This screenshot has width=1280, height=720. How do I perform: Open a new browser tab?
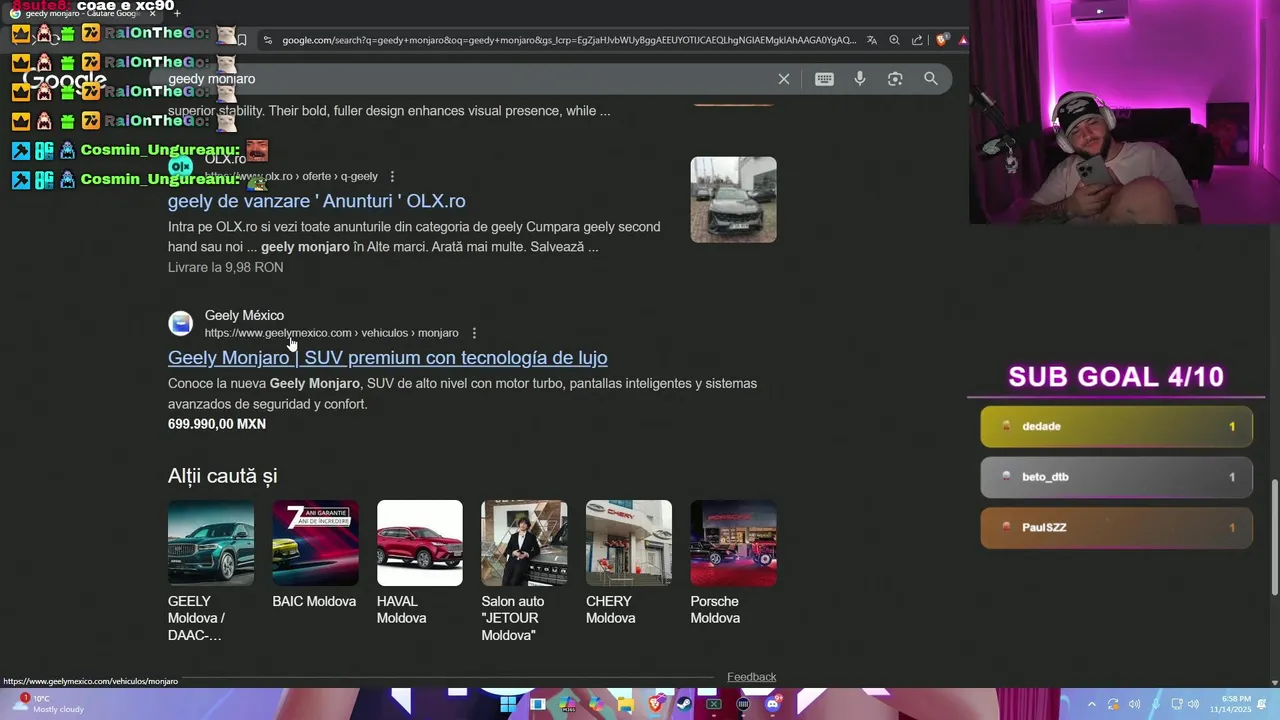(177, 13)
